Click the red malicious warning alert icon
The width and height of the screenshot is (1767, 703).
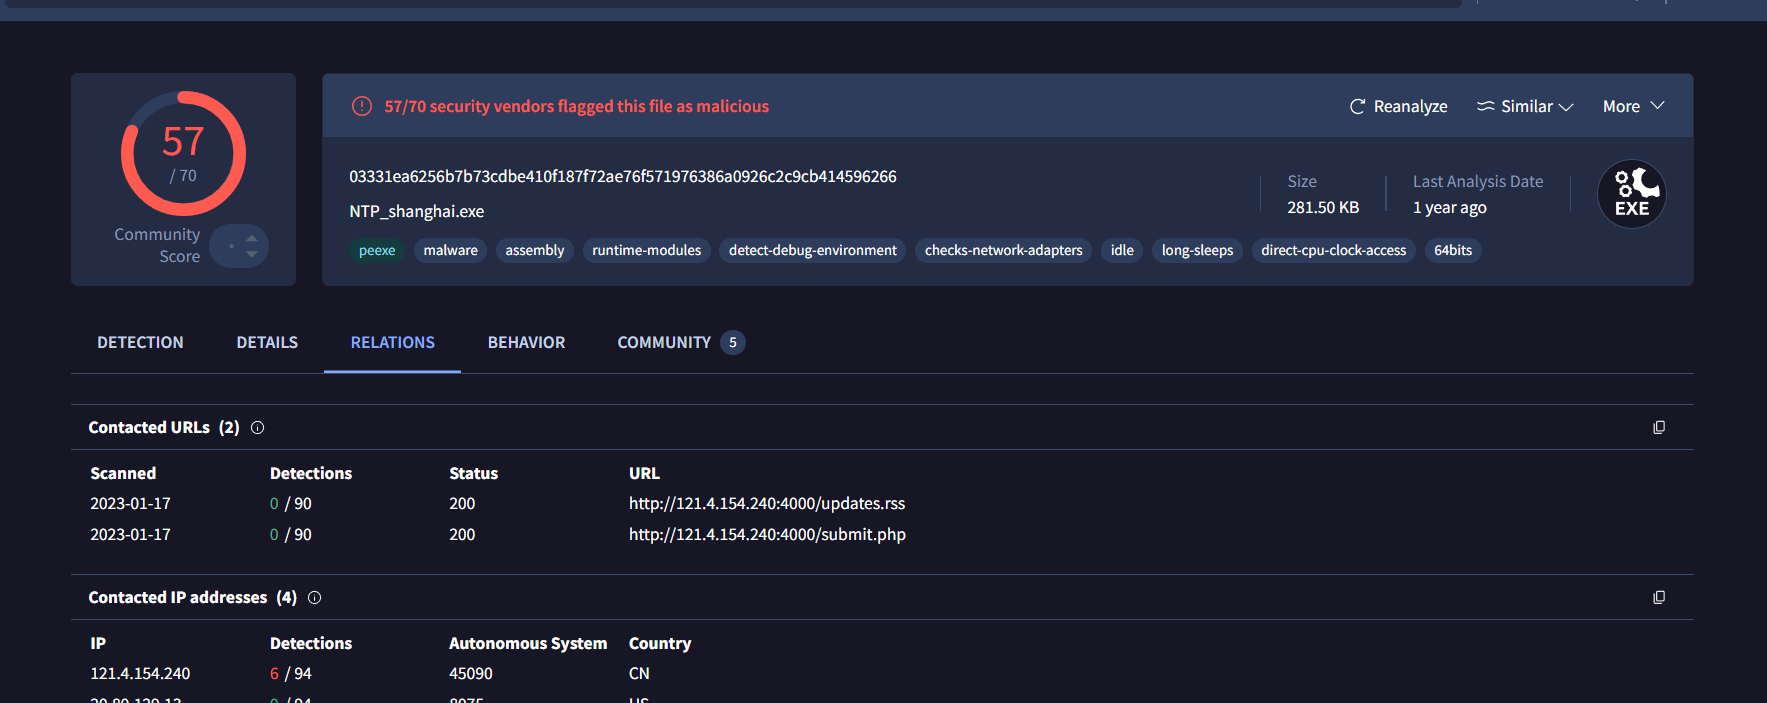click(x=362, y=106)
